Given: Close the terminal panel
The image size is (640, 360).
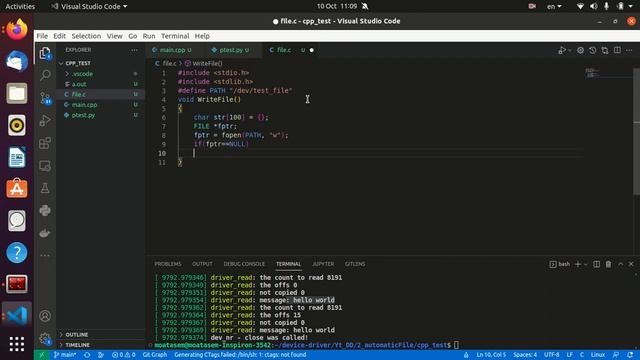Looking at the screenshot, I should point(631,264).
